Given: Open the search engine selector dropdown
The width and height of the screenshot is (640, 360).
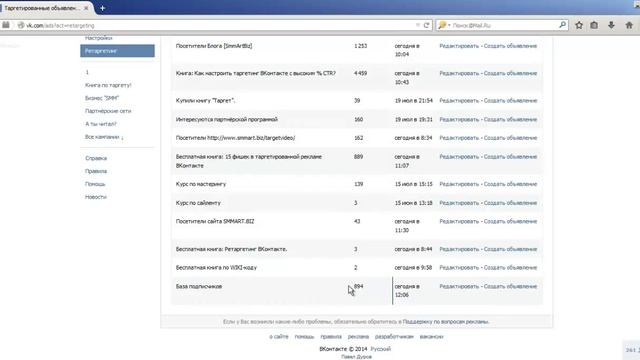Looking at the screenshot, I should (444, 25).
